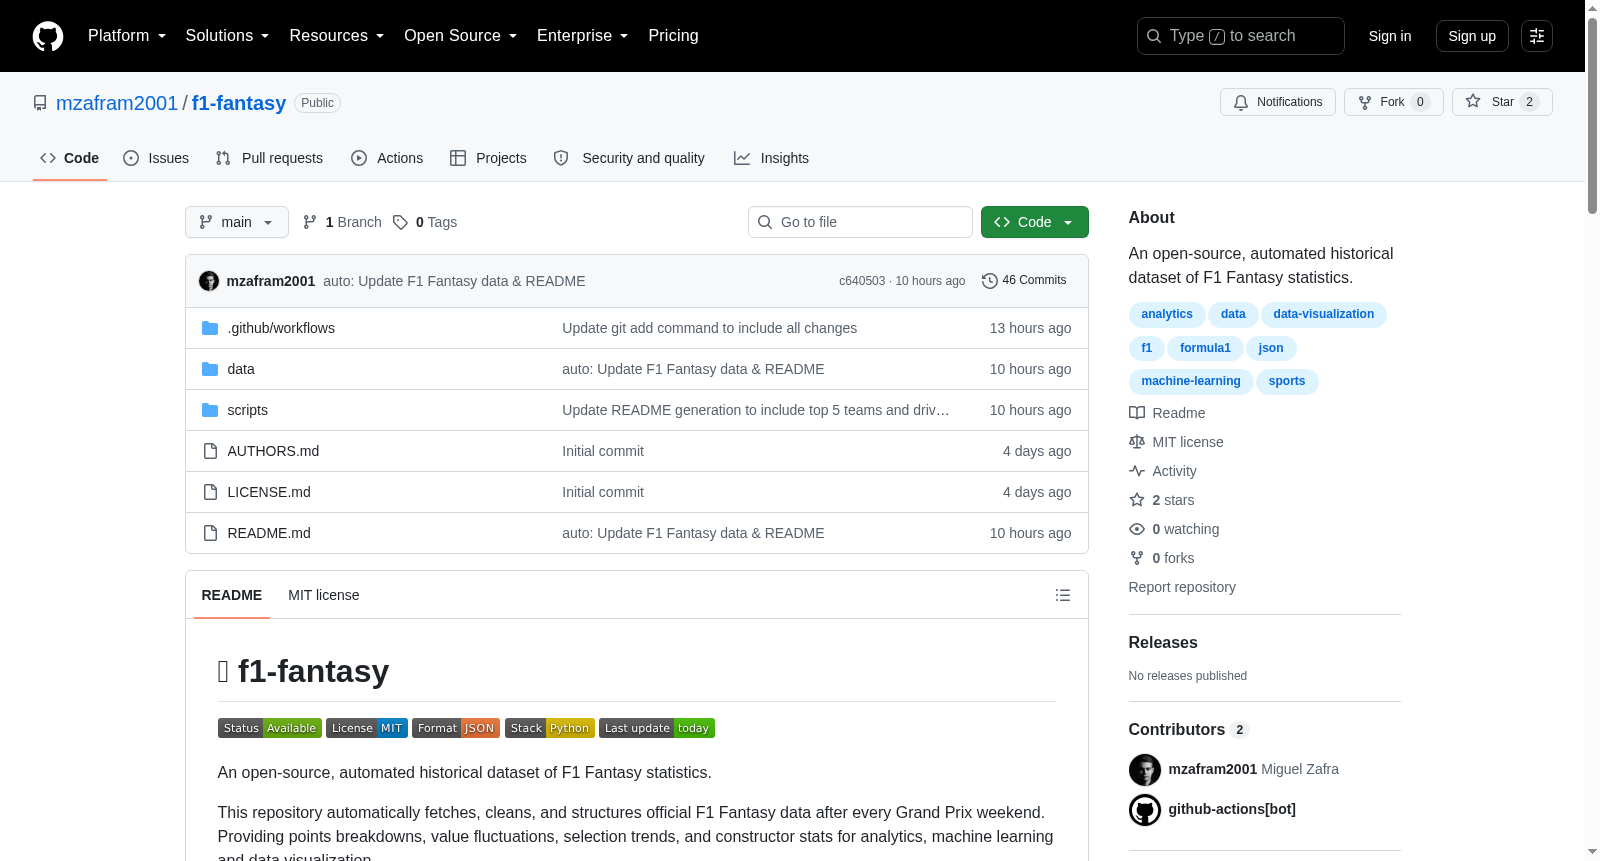View the 0 watching link

tap(1174, 529)
